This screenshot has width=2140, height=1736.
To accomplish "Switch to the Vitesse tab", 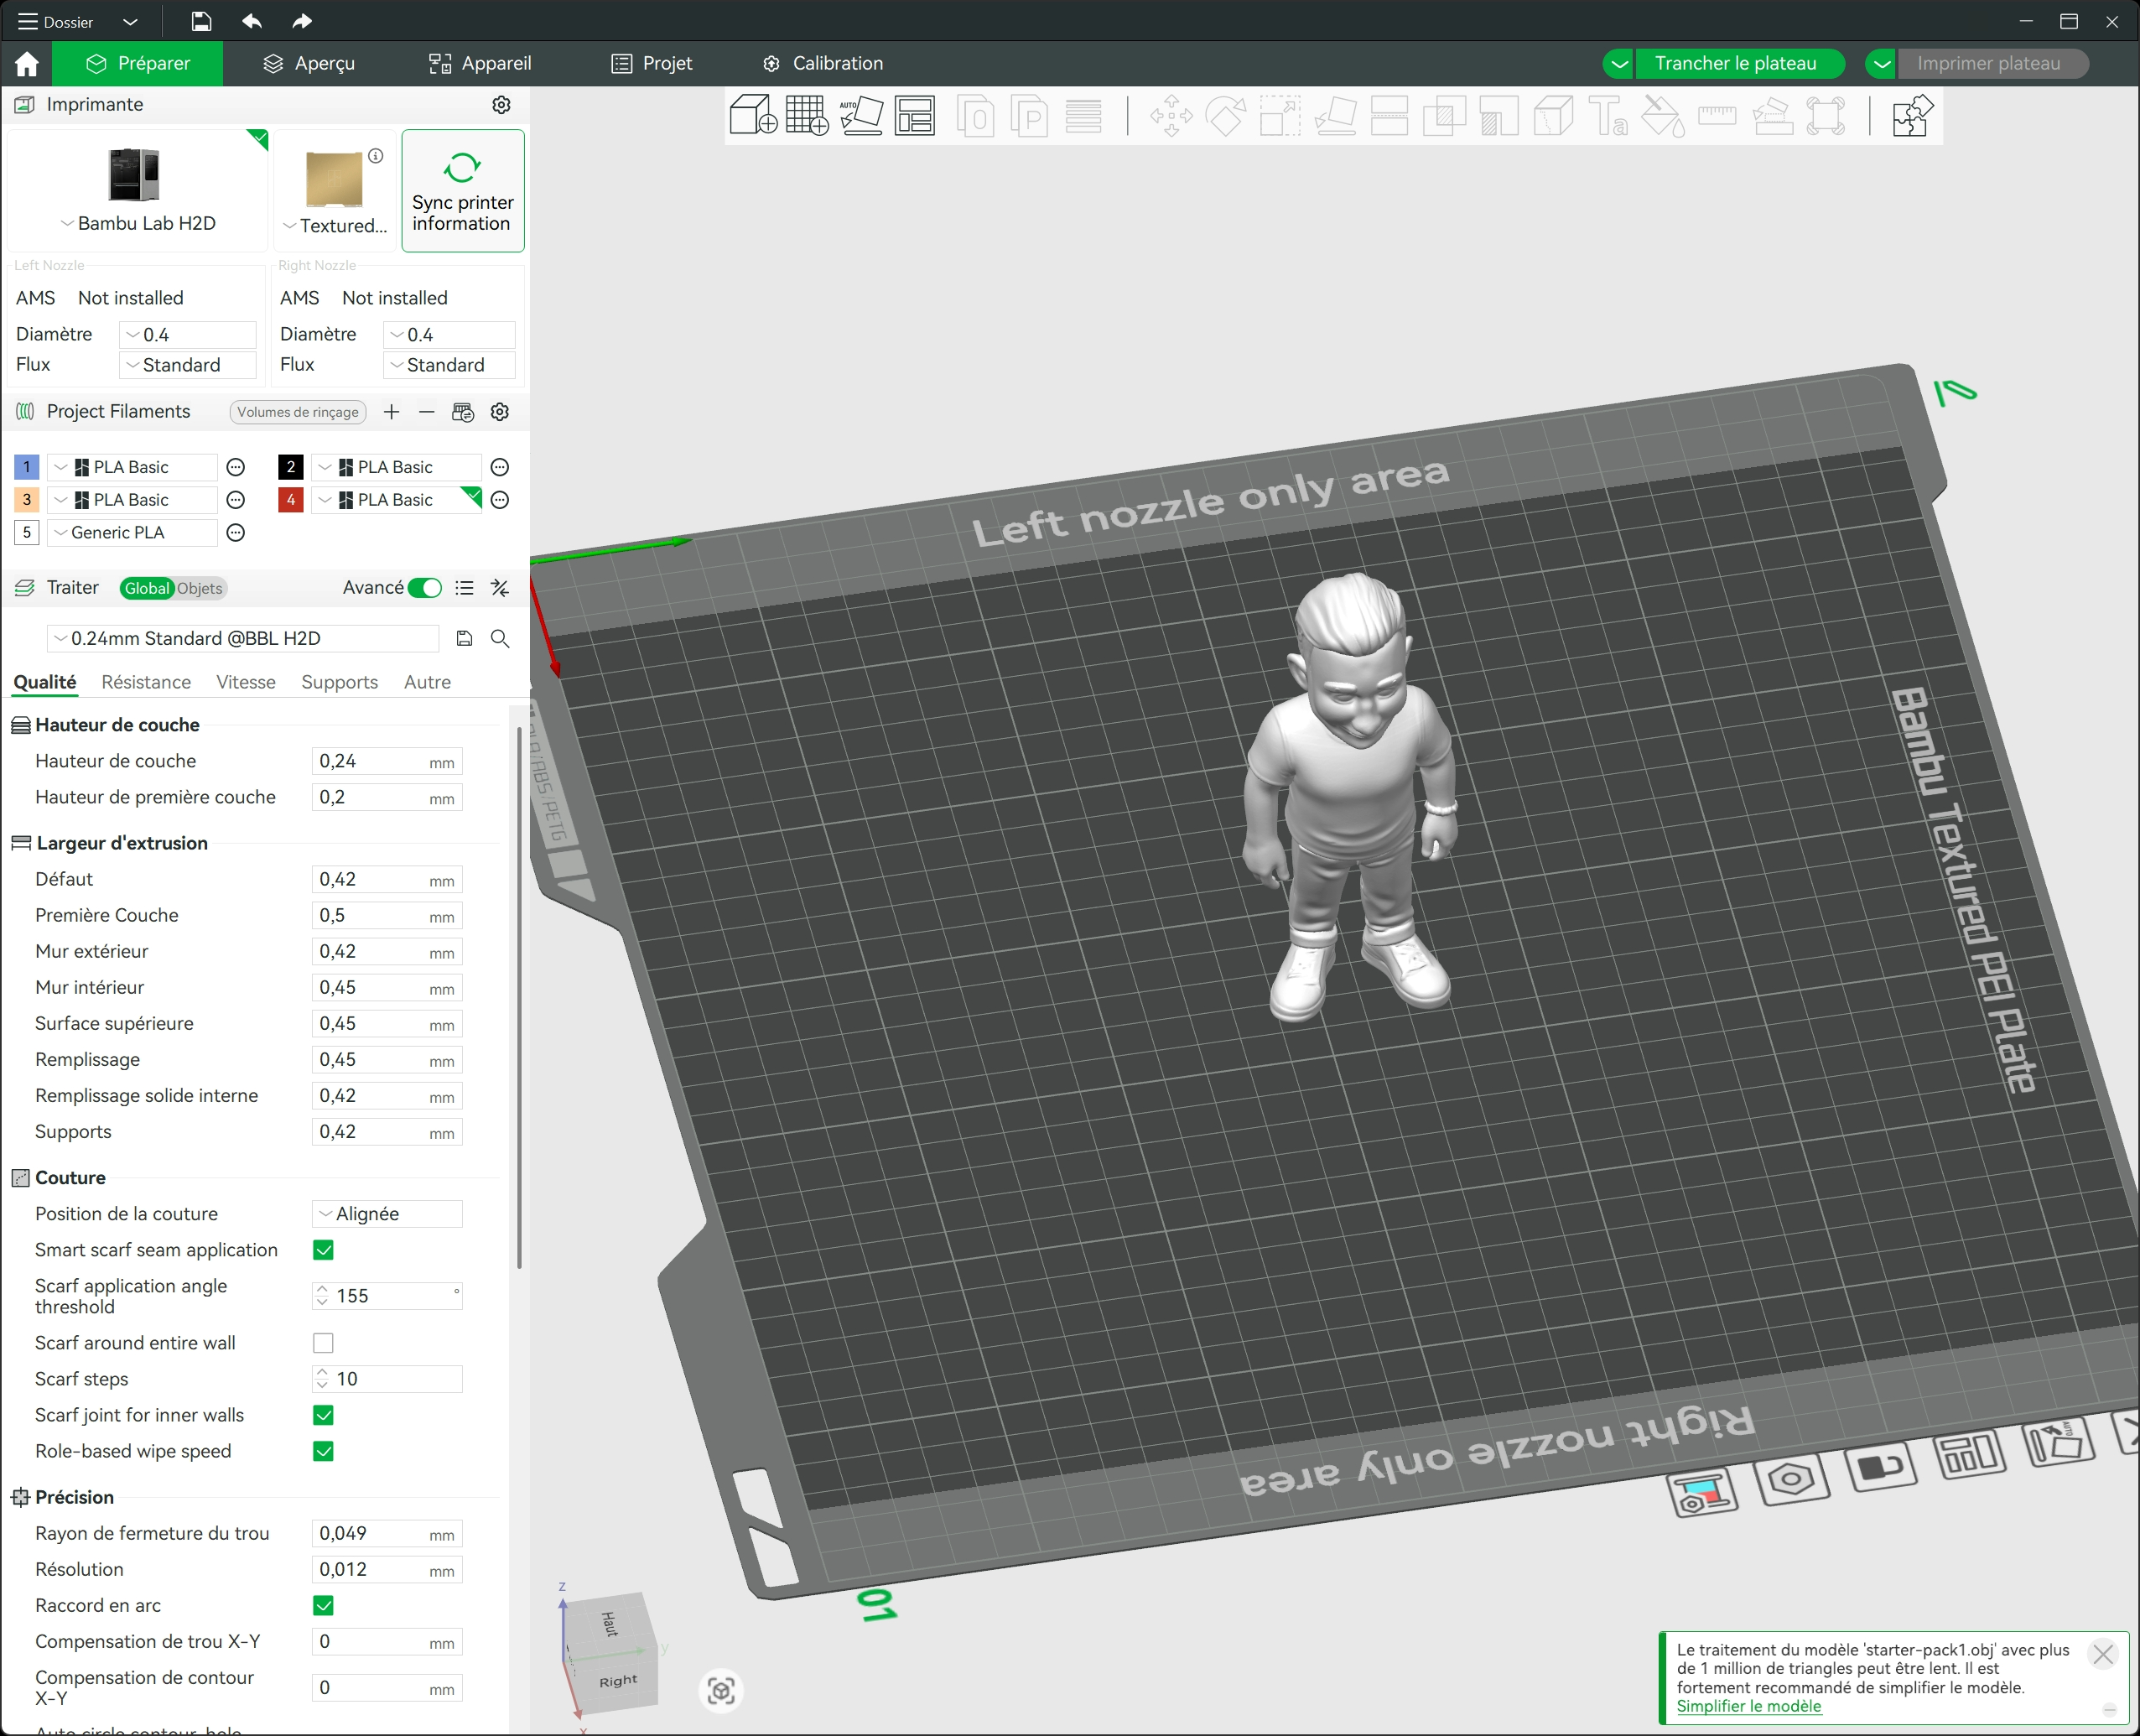I will click(x=246, y=682).
